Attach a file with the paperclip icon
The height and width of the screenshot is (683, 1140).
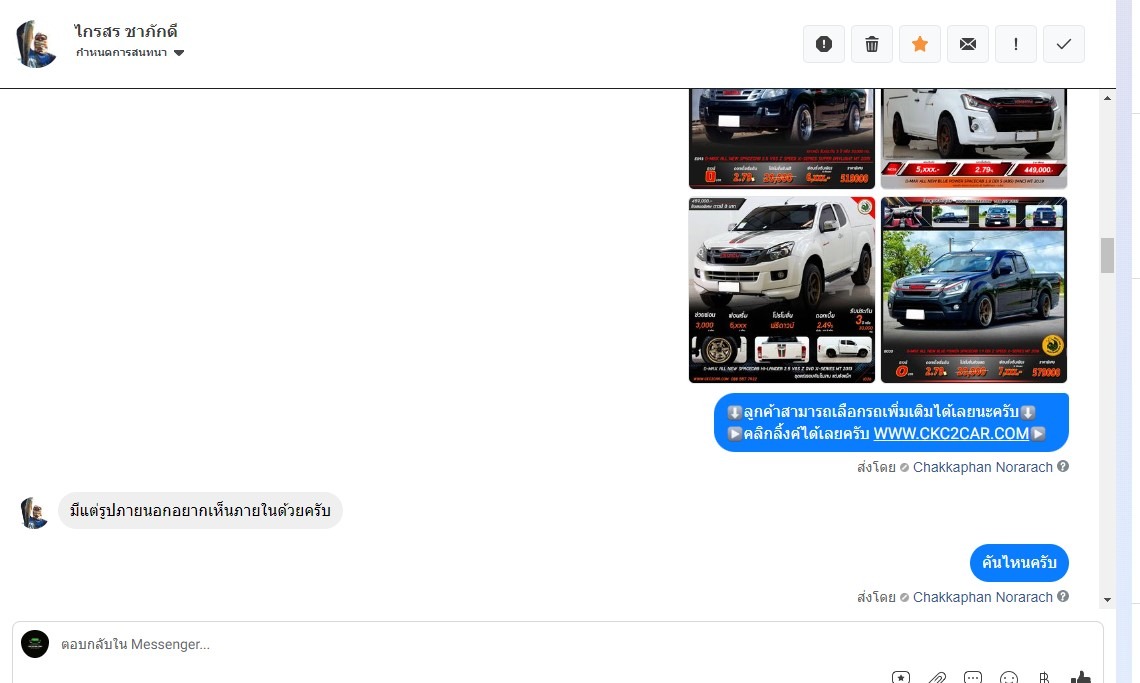(937, 677)
